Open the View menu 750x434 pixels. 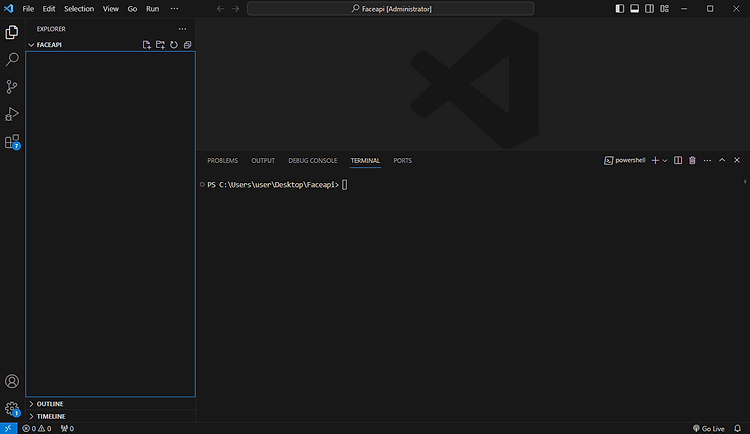pyautogui.click(x=110, y=9)
